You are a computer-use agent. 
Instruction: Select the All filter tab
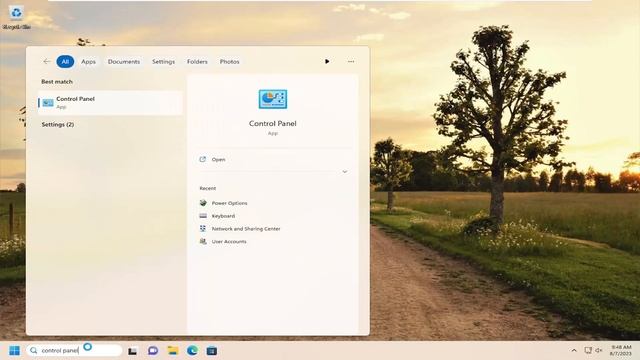click(x=65, y=62)
